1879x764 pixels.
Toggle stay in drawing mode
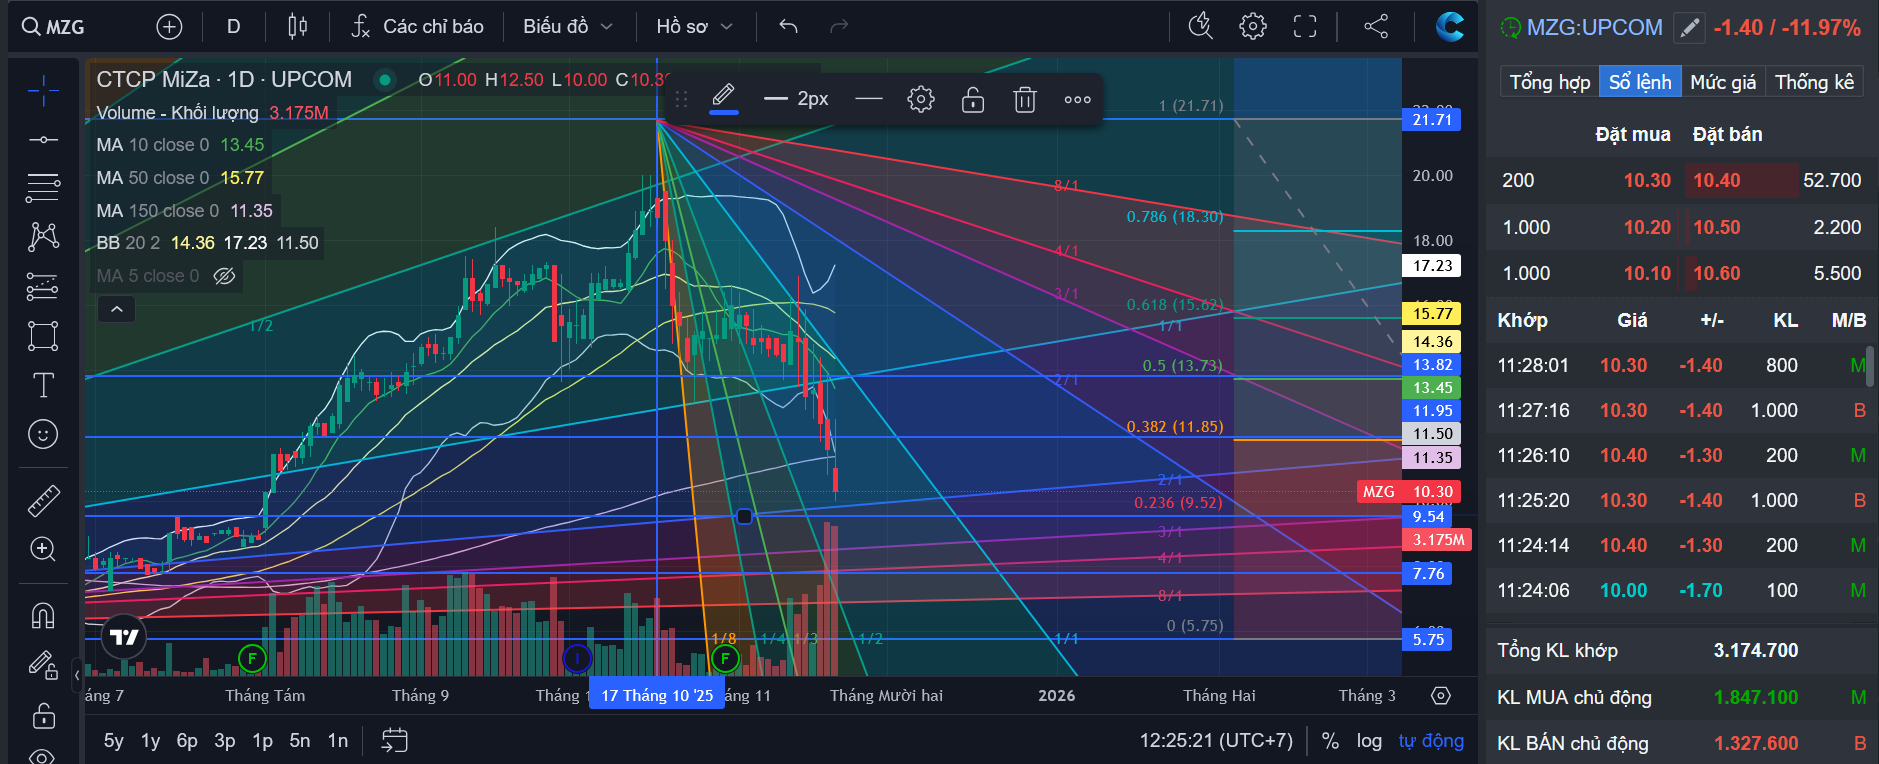coord(43,664)
